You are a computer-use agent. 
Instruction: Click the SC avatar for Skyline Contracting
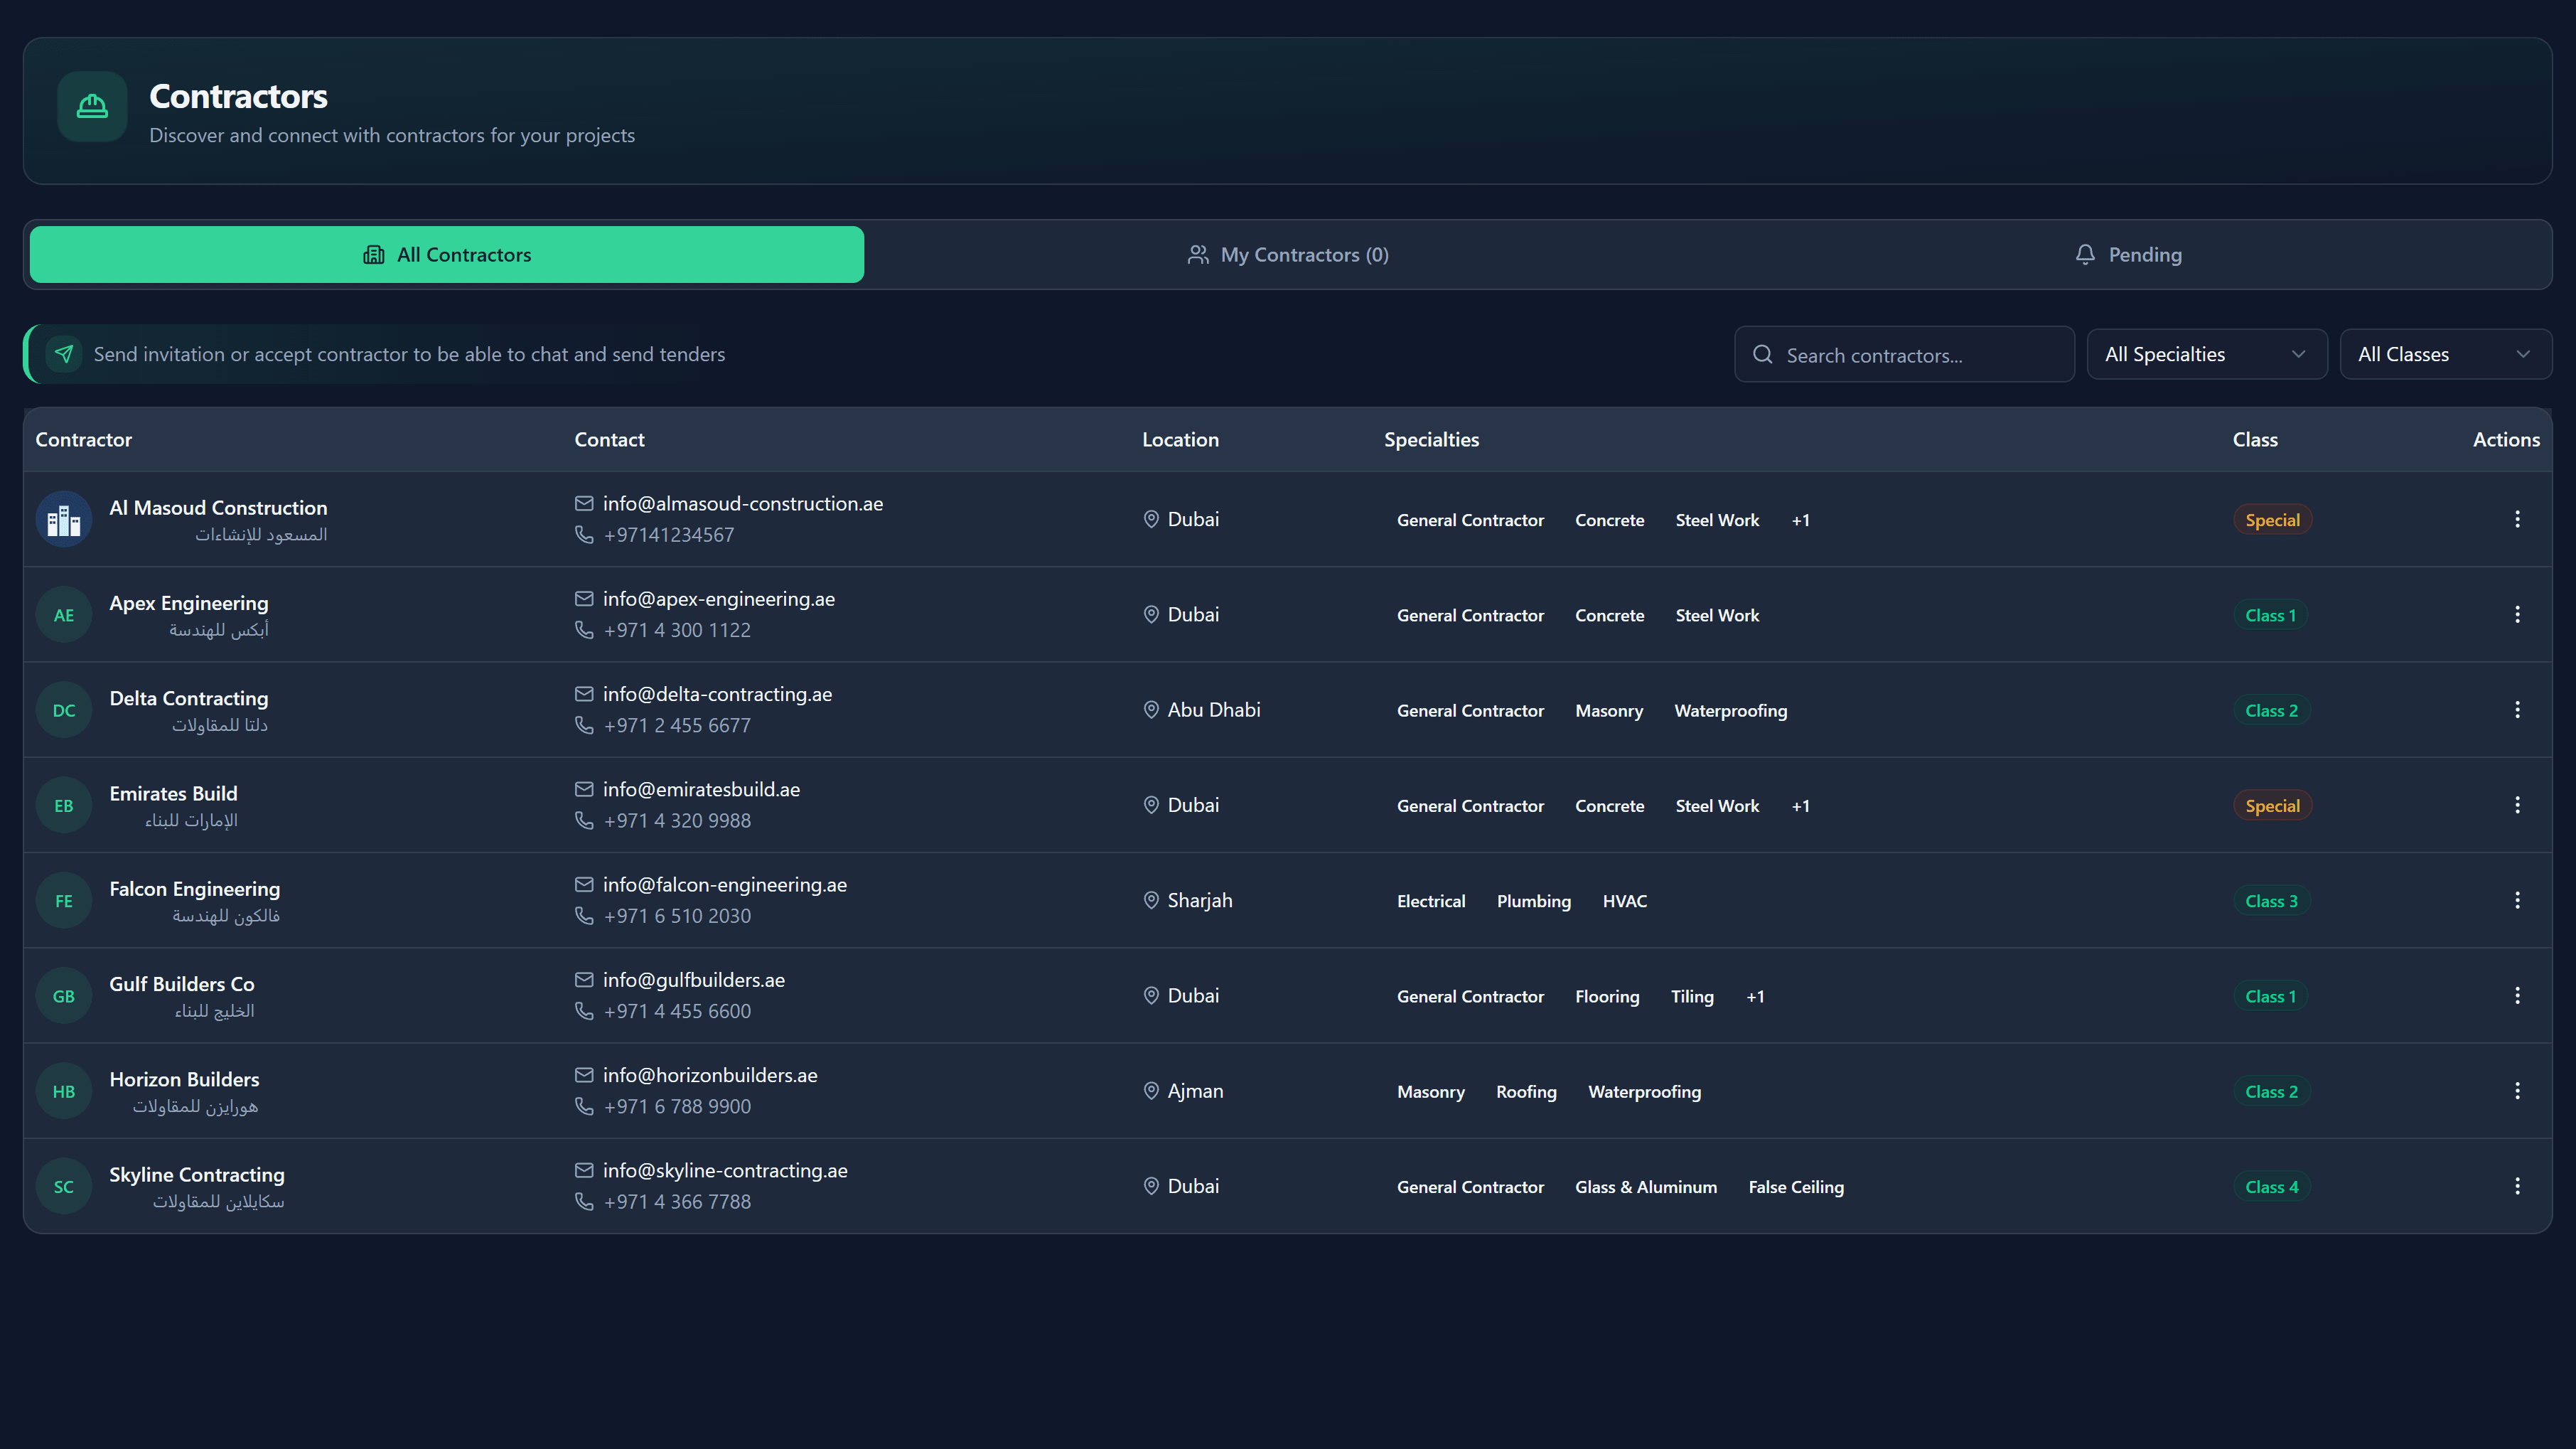point(64,1186)
